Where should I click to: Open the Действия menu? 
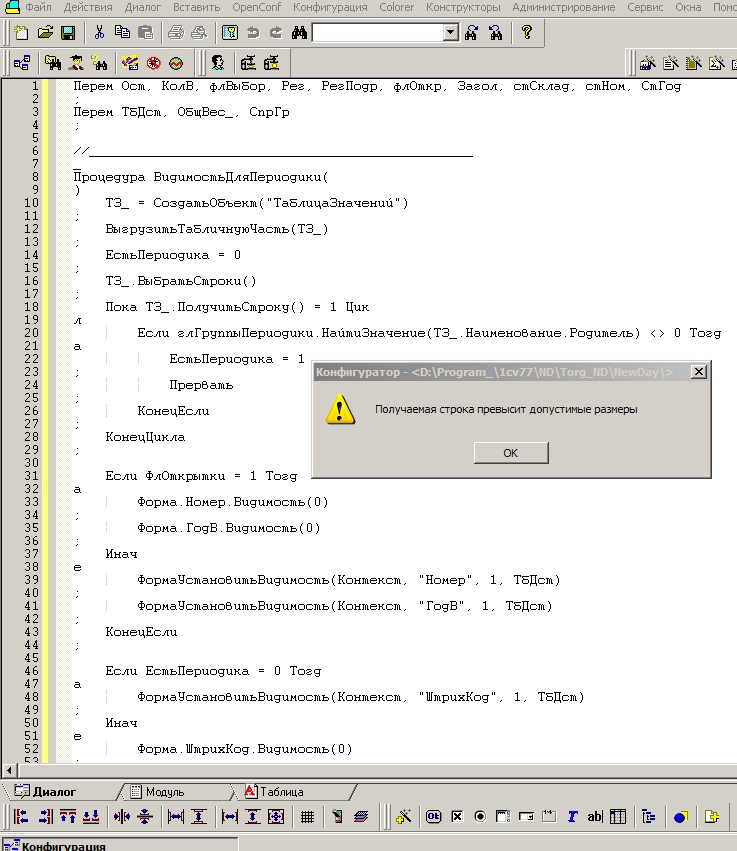88,7
